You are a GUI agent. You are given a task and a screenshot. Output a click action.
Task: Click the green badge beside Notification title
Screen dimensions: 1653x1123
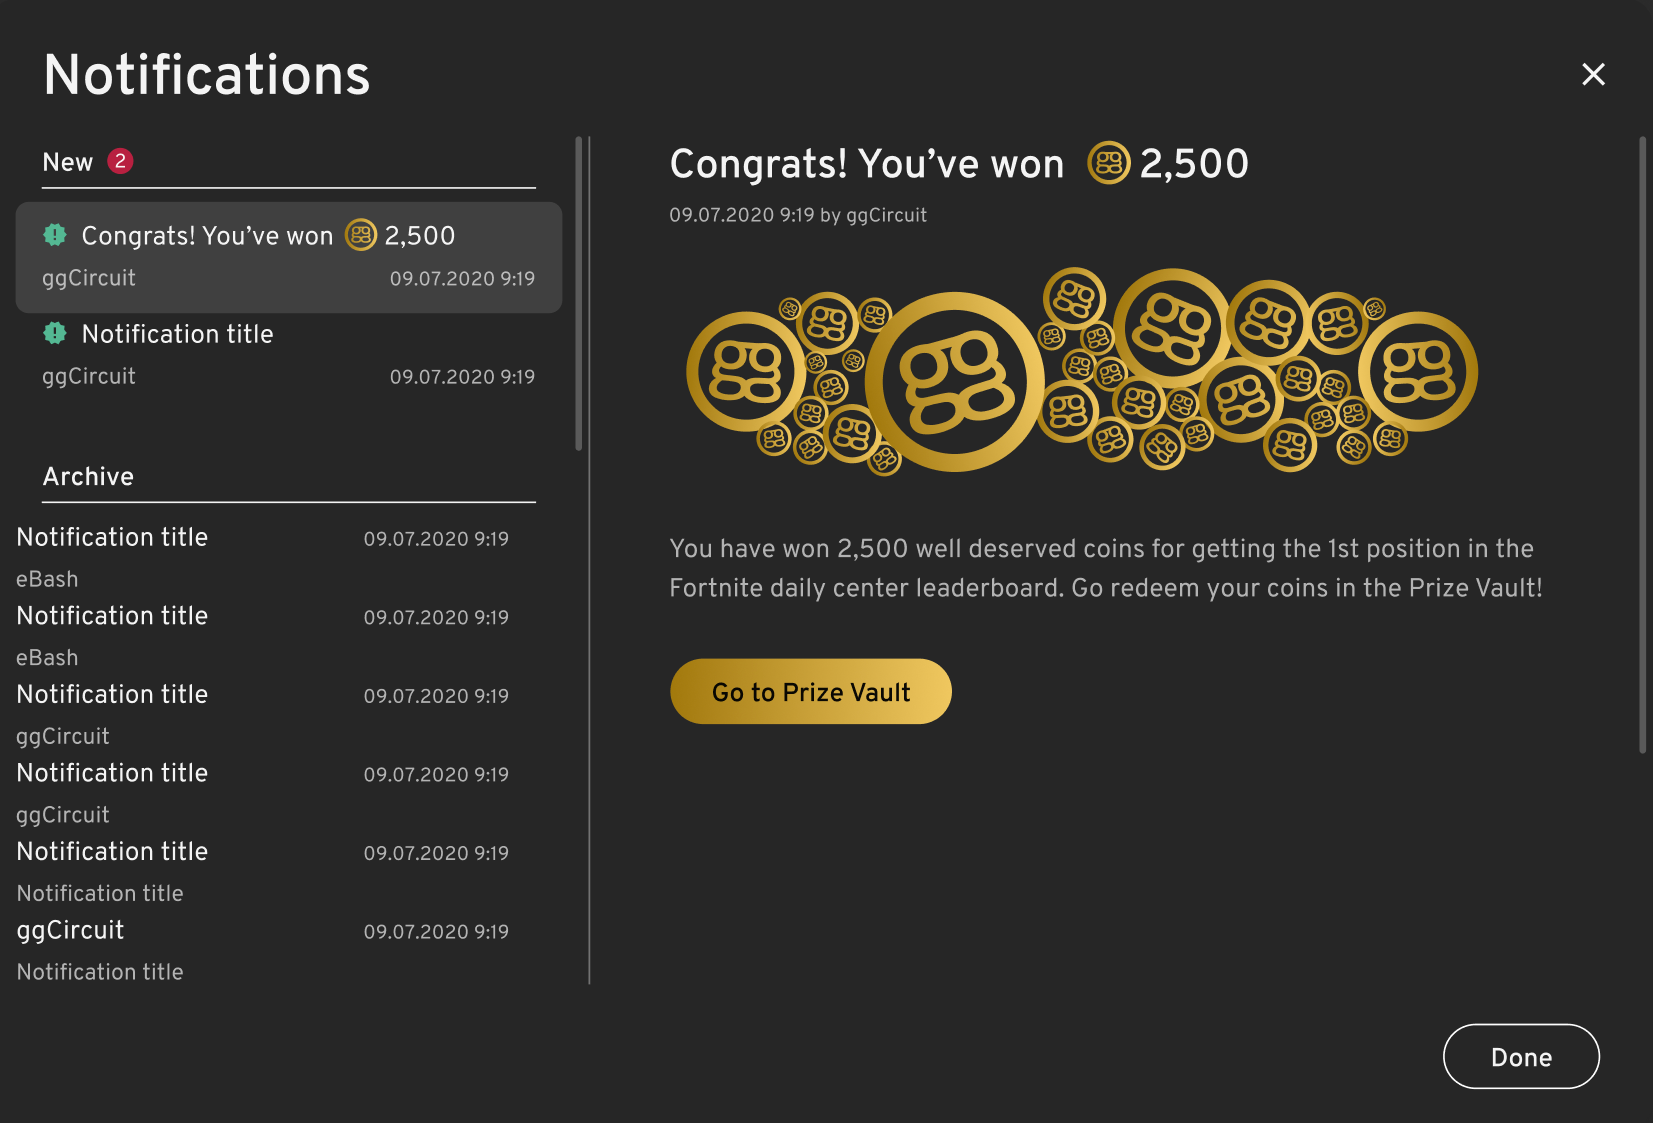pos(54,333)
